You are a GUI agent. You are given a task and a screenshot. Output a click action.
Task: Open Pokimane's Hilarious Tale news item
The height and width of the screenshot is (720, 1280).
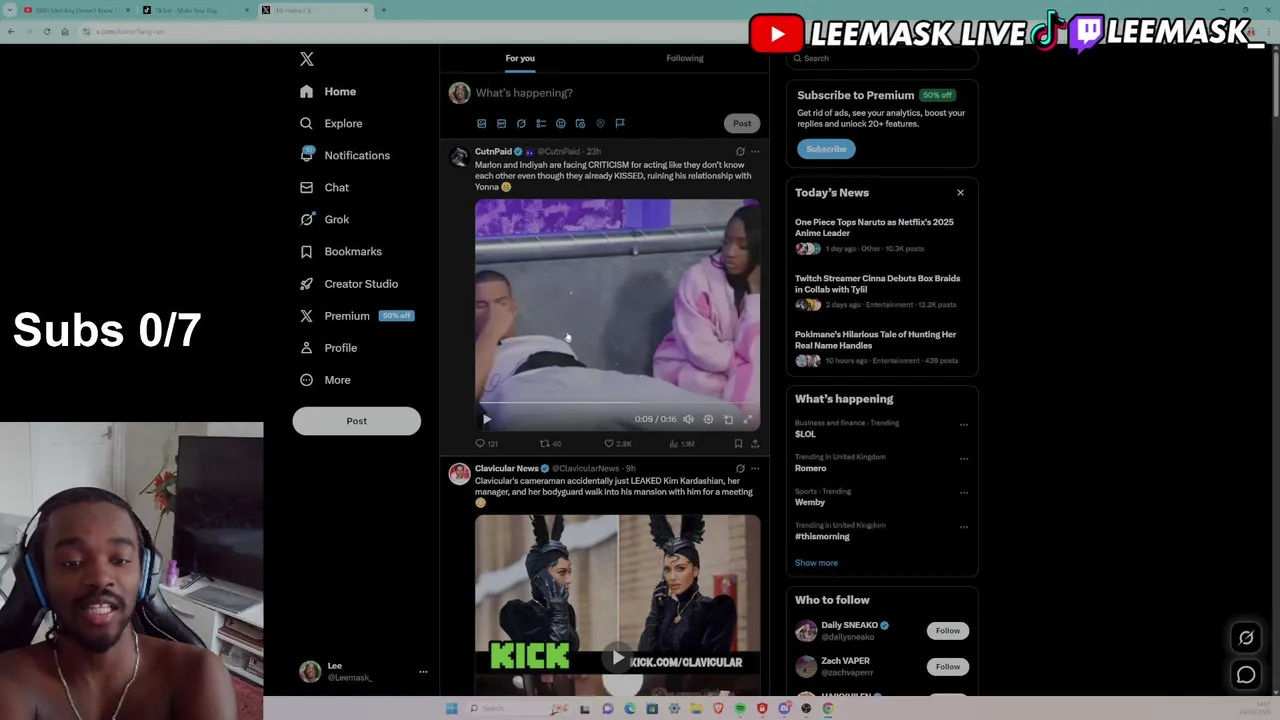click(x=881, y=347)
